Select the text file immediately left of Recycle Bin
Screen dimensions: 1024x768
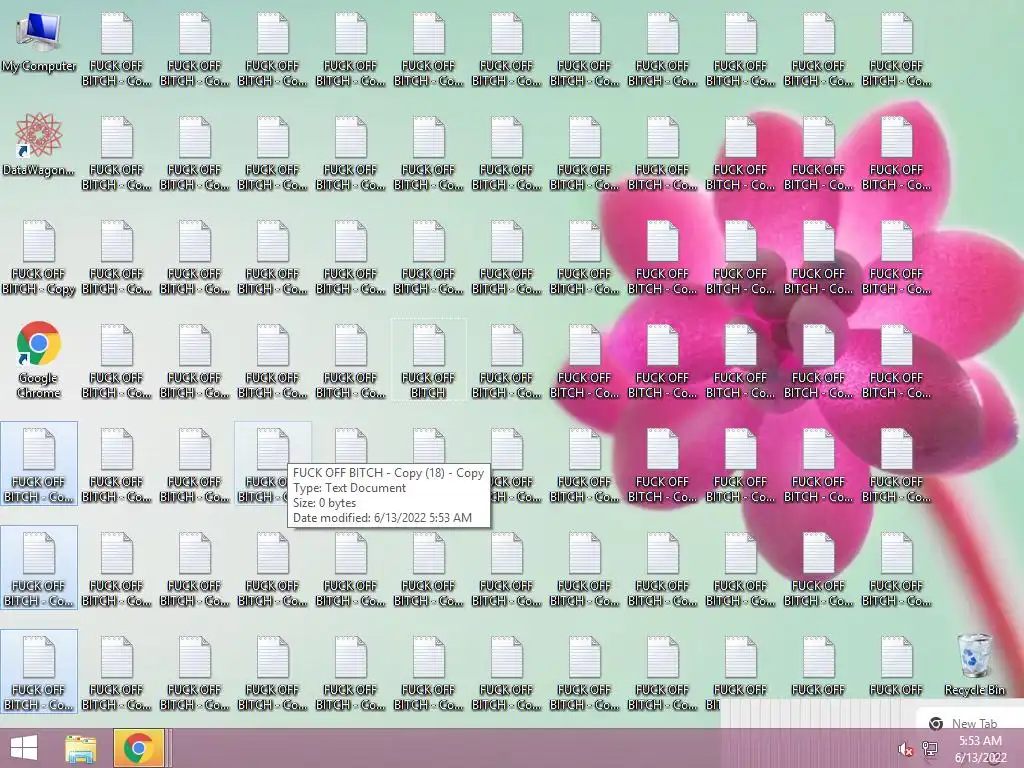point(896,664)
